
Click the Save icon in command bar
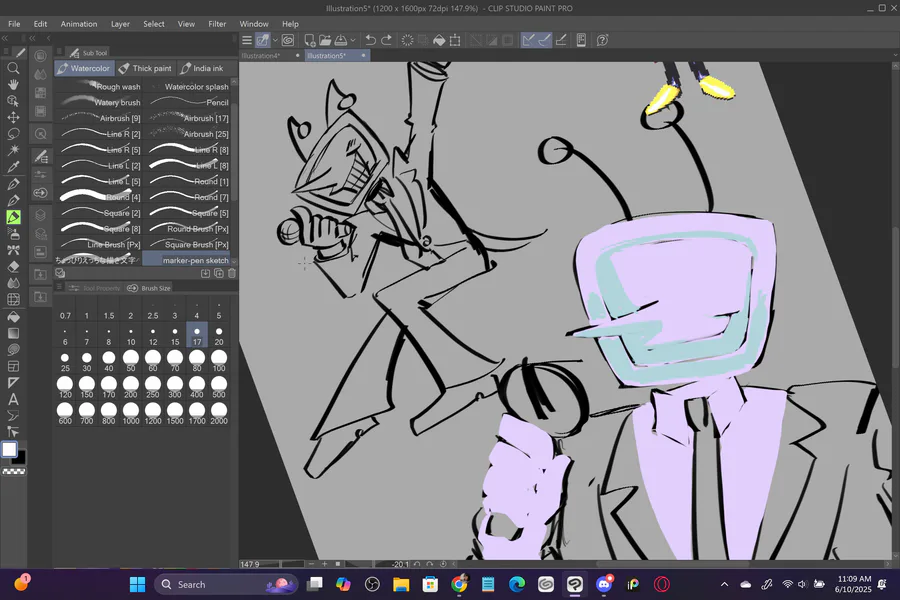click(x=341, y=40)
